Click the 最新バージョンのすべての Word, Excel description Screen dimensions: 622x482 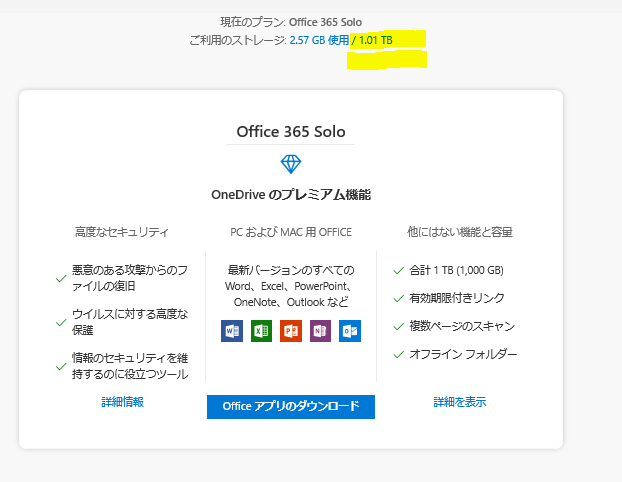(x=291, y=286)
